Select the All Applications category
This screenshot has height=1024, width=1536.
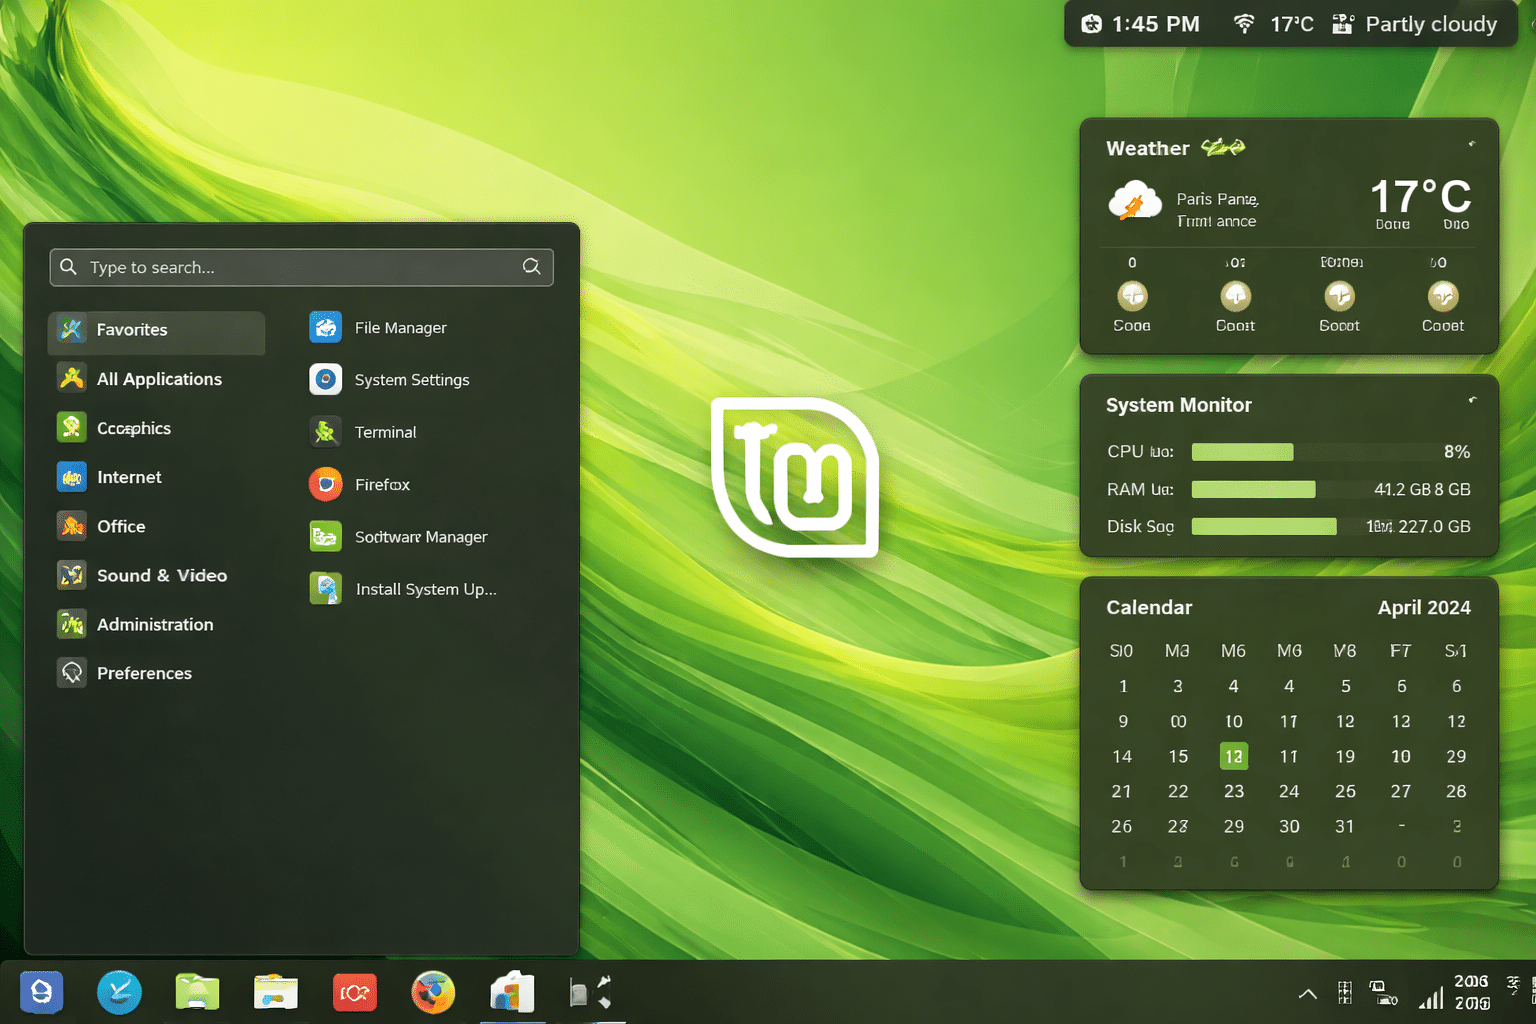coord(159,378)
